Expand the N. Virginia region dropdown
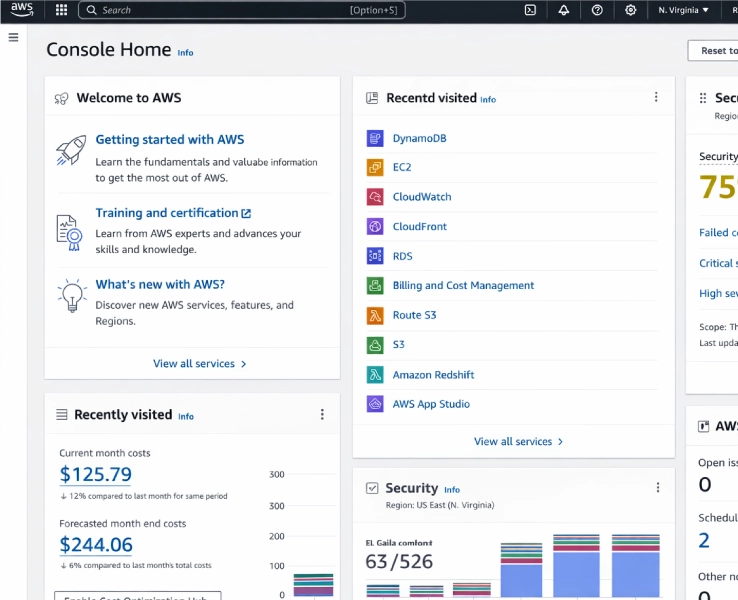The height and width of the screenshot is (600, 738). pos(683,10)
